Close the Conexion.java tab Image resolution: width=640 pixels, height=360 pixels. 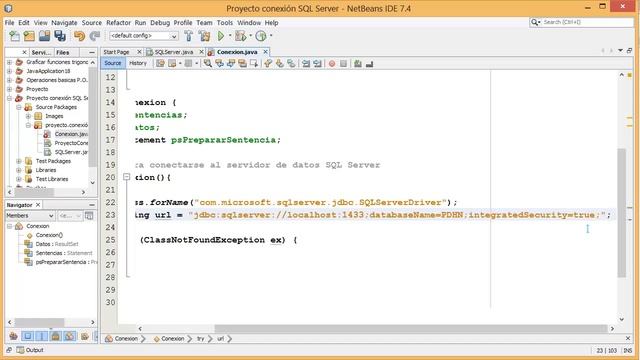pyautogui.click(x=265, y=52)
